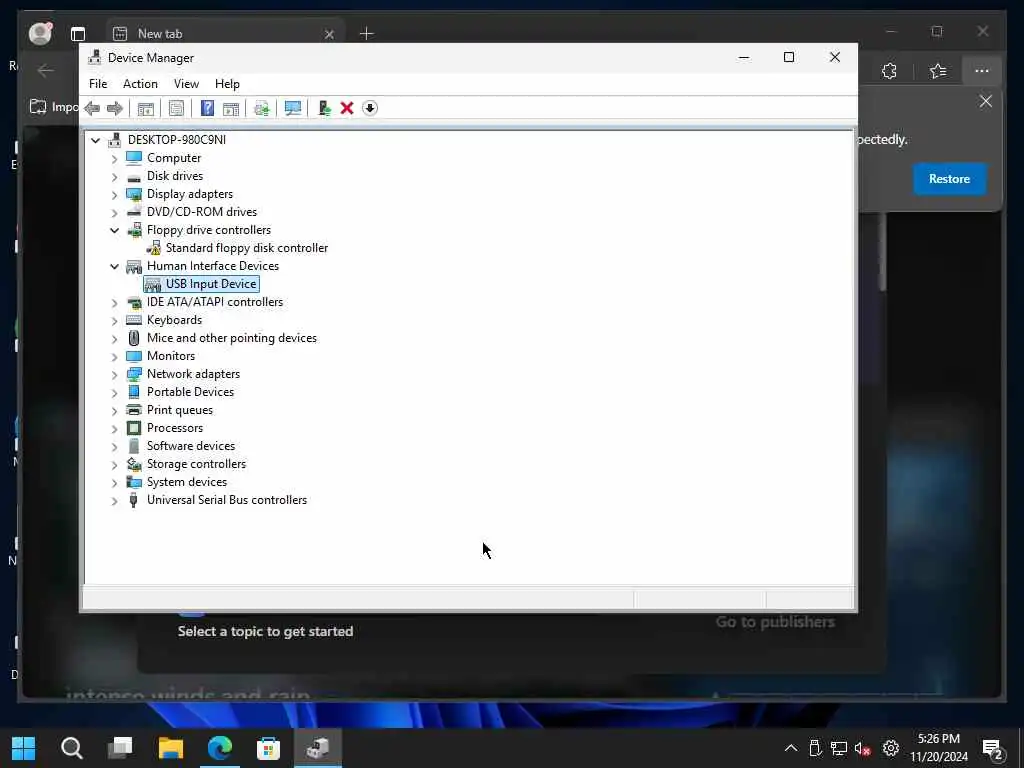Image resolution: width=1024 pixels, height=768 pixels.
Task: Click Scan for hardware changes monitor icon
Action: 293,108
